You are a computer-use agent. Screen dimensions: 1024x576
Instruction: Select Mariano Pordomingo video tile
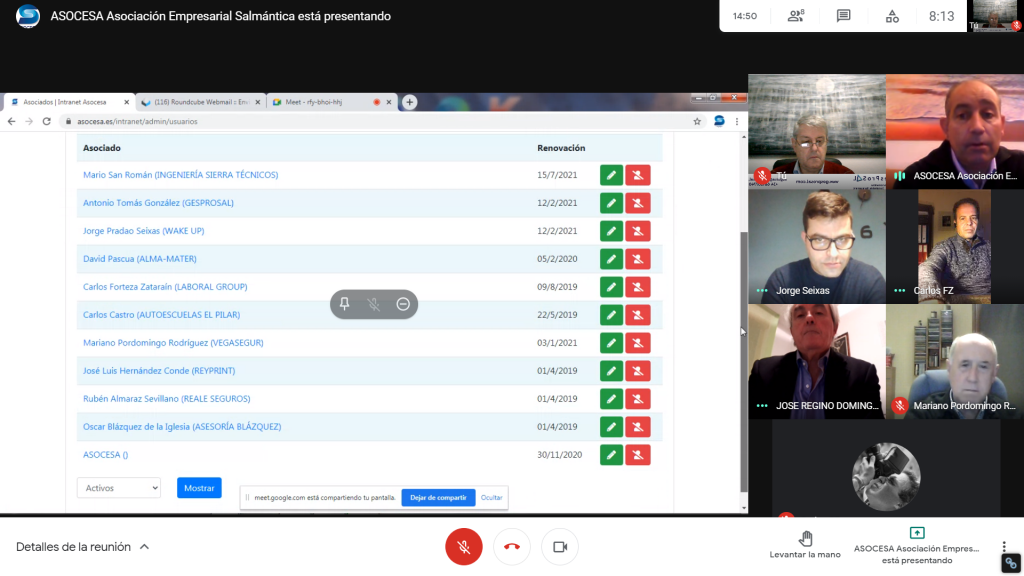coord(955,362)
